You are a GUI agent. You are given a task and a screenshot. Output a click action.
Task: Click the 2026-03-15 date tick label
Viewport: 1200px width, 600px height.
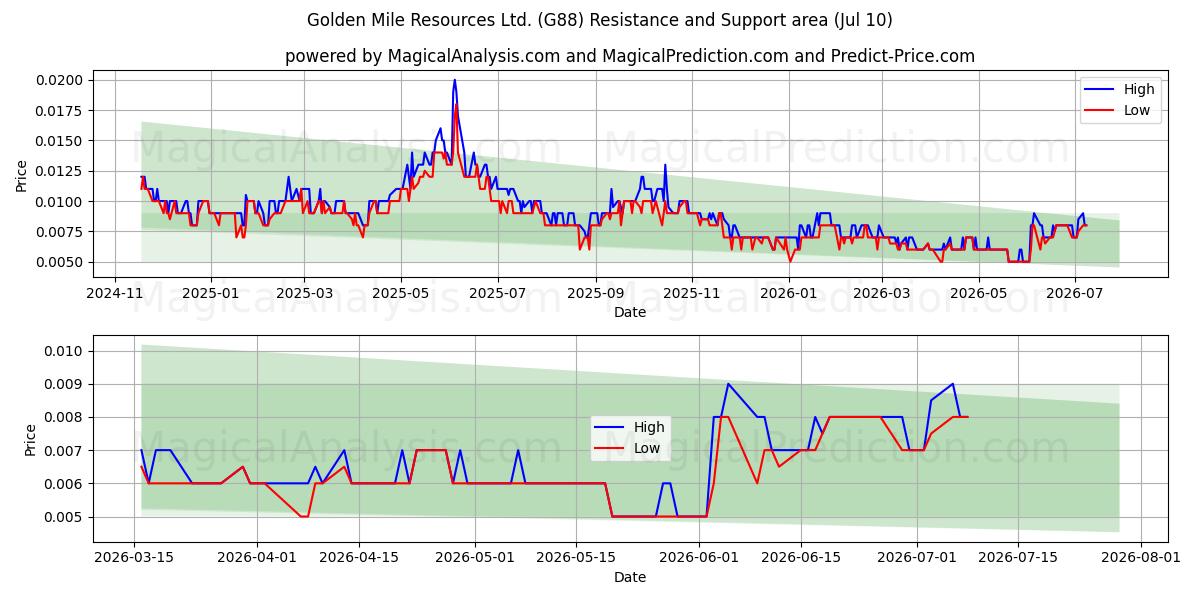135,558
